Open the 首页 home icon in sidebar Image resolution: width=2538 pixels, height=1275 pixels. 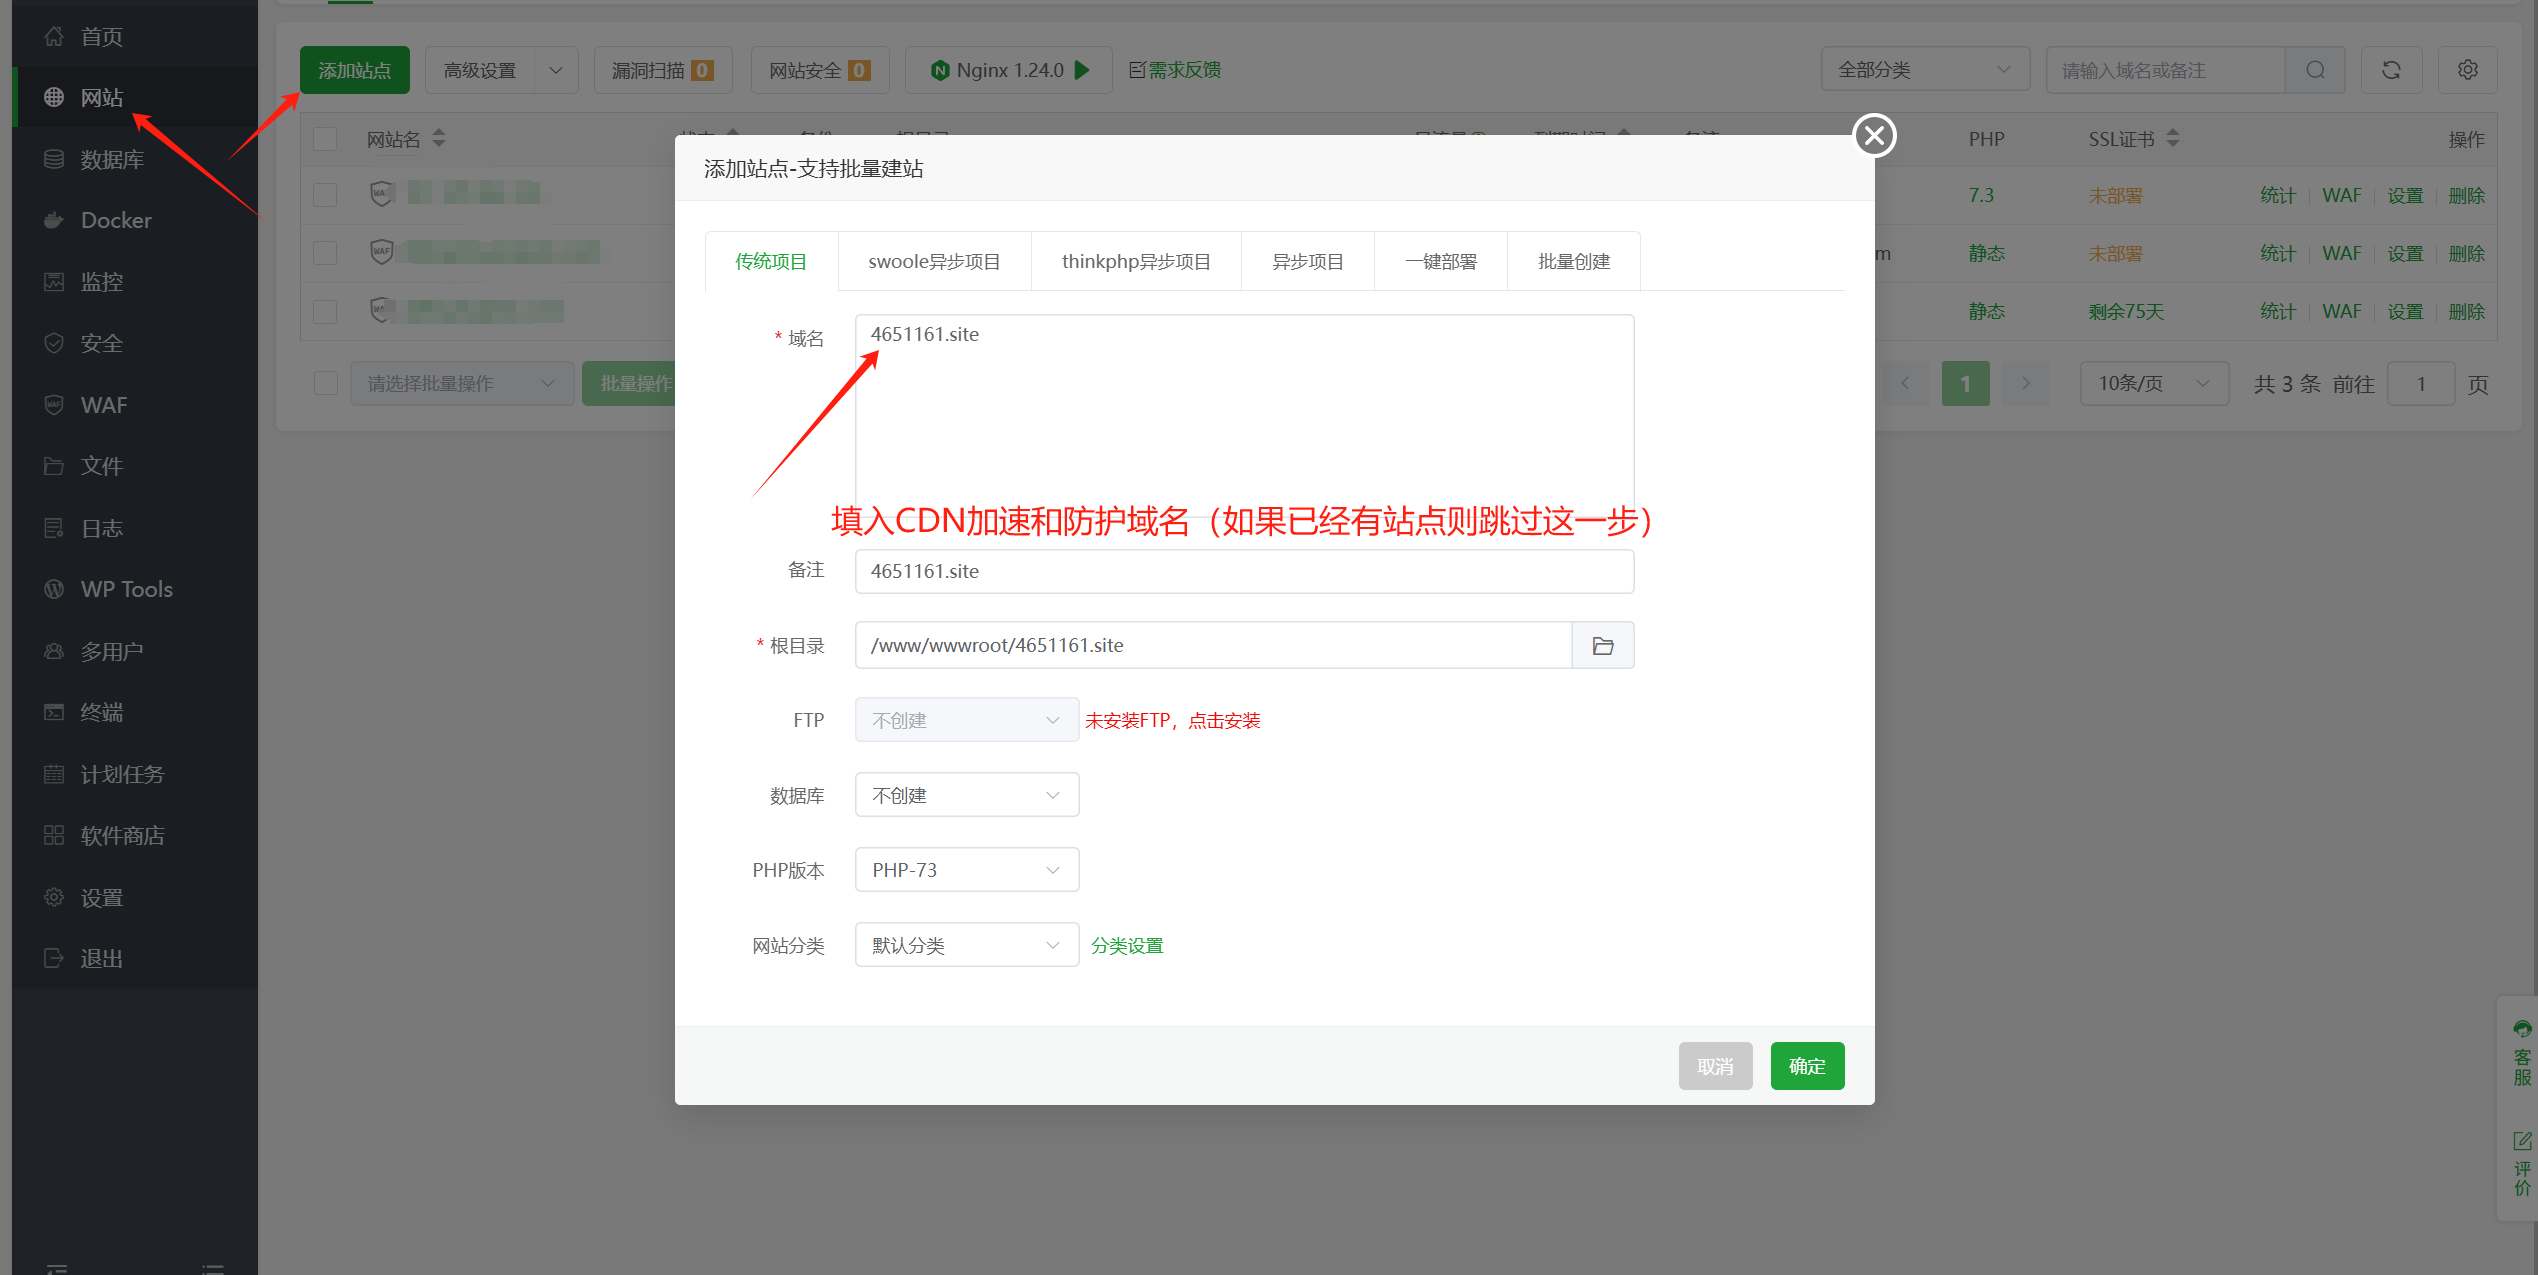click(x=54, y=37)
